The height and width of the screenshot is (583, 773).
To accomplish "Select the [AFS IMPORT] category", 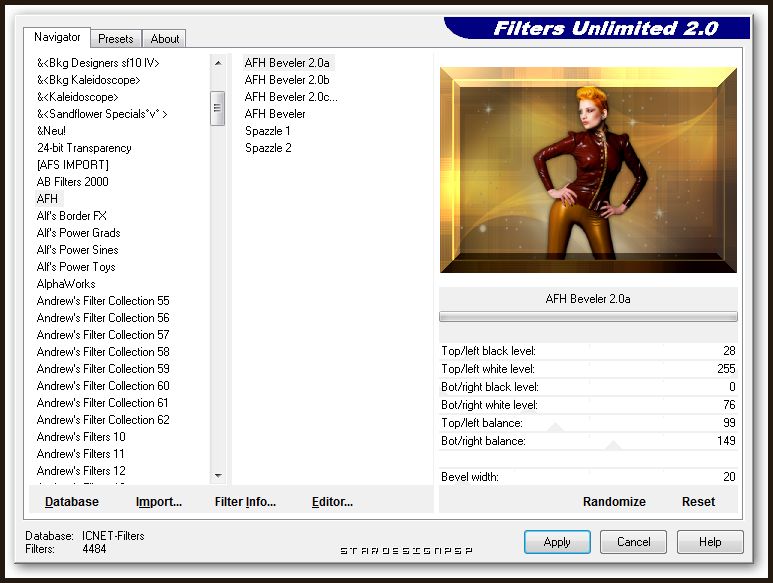I will click(x=72, y=165).
